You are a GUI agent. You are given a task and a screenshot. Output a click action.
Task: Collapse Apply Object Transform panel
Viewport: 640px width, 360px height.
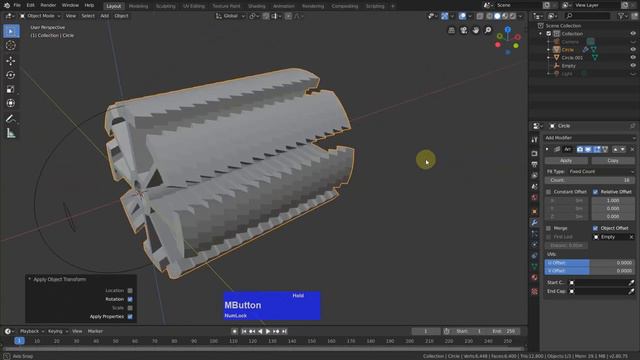(x=30, y=279)
